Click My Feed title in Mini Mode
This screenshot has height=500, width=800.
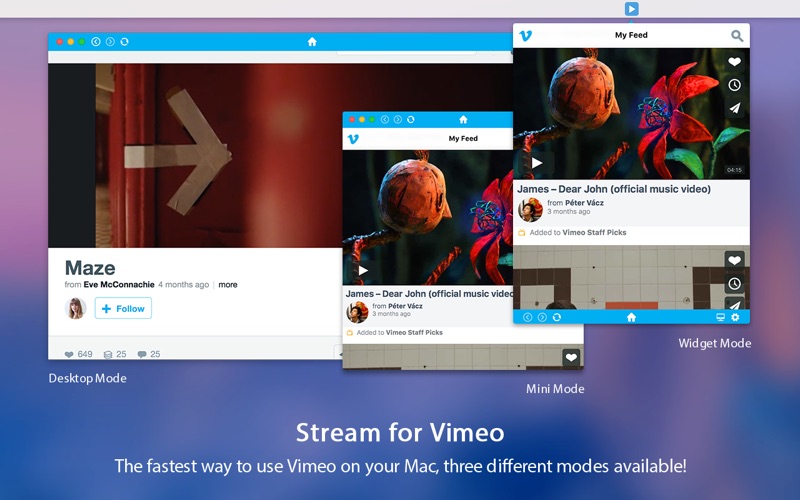pos(463,138)
